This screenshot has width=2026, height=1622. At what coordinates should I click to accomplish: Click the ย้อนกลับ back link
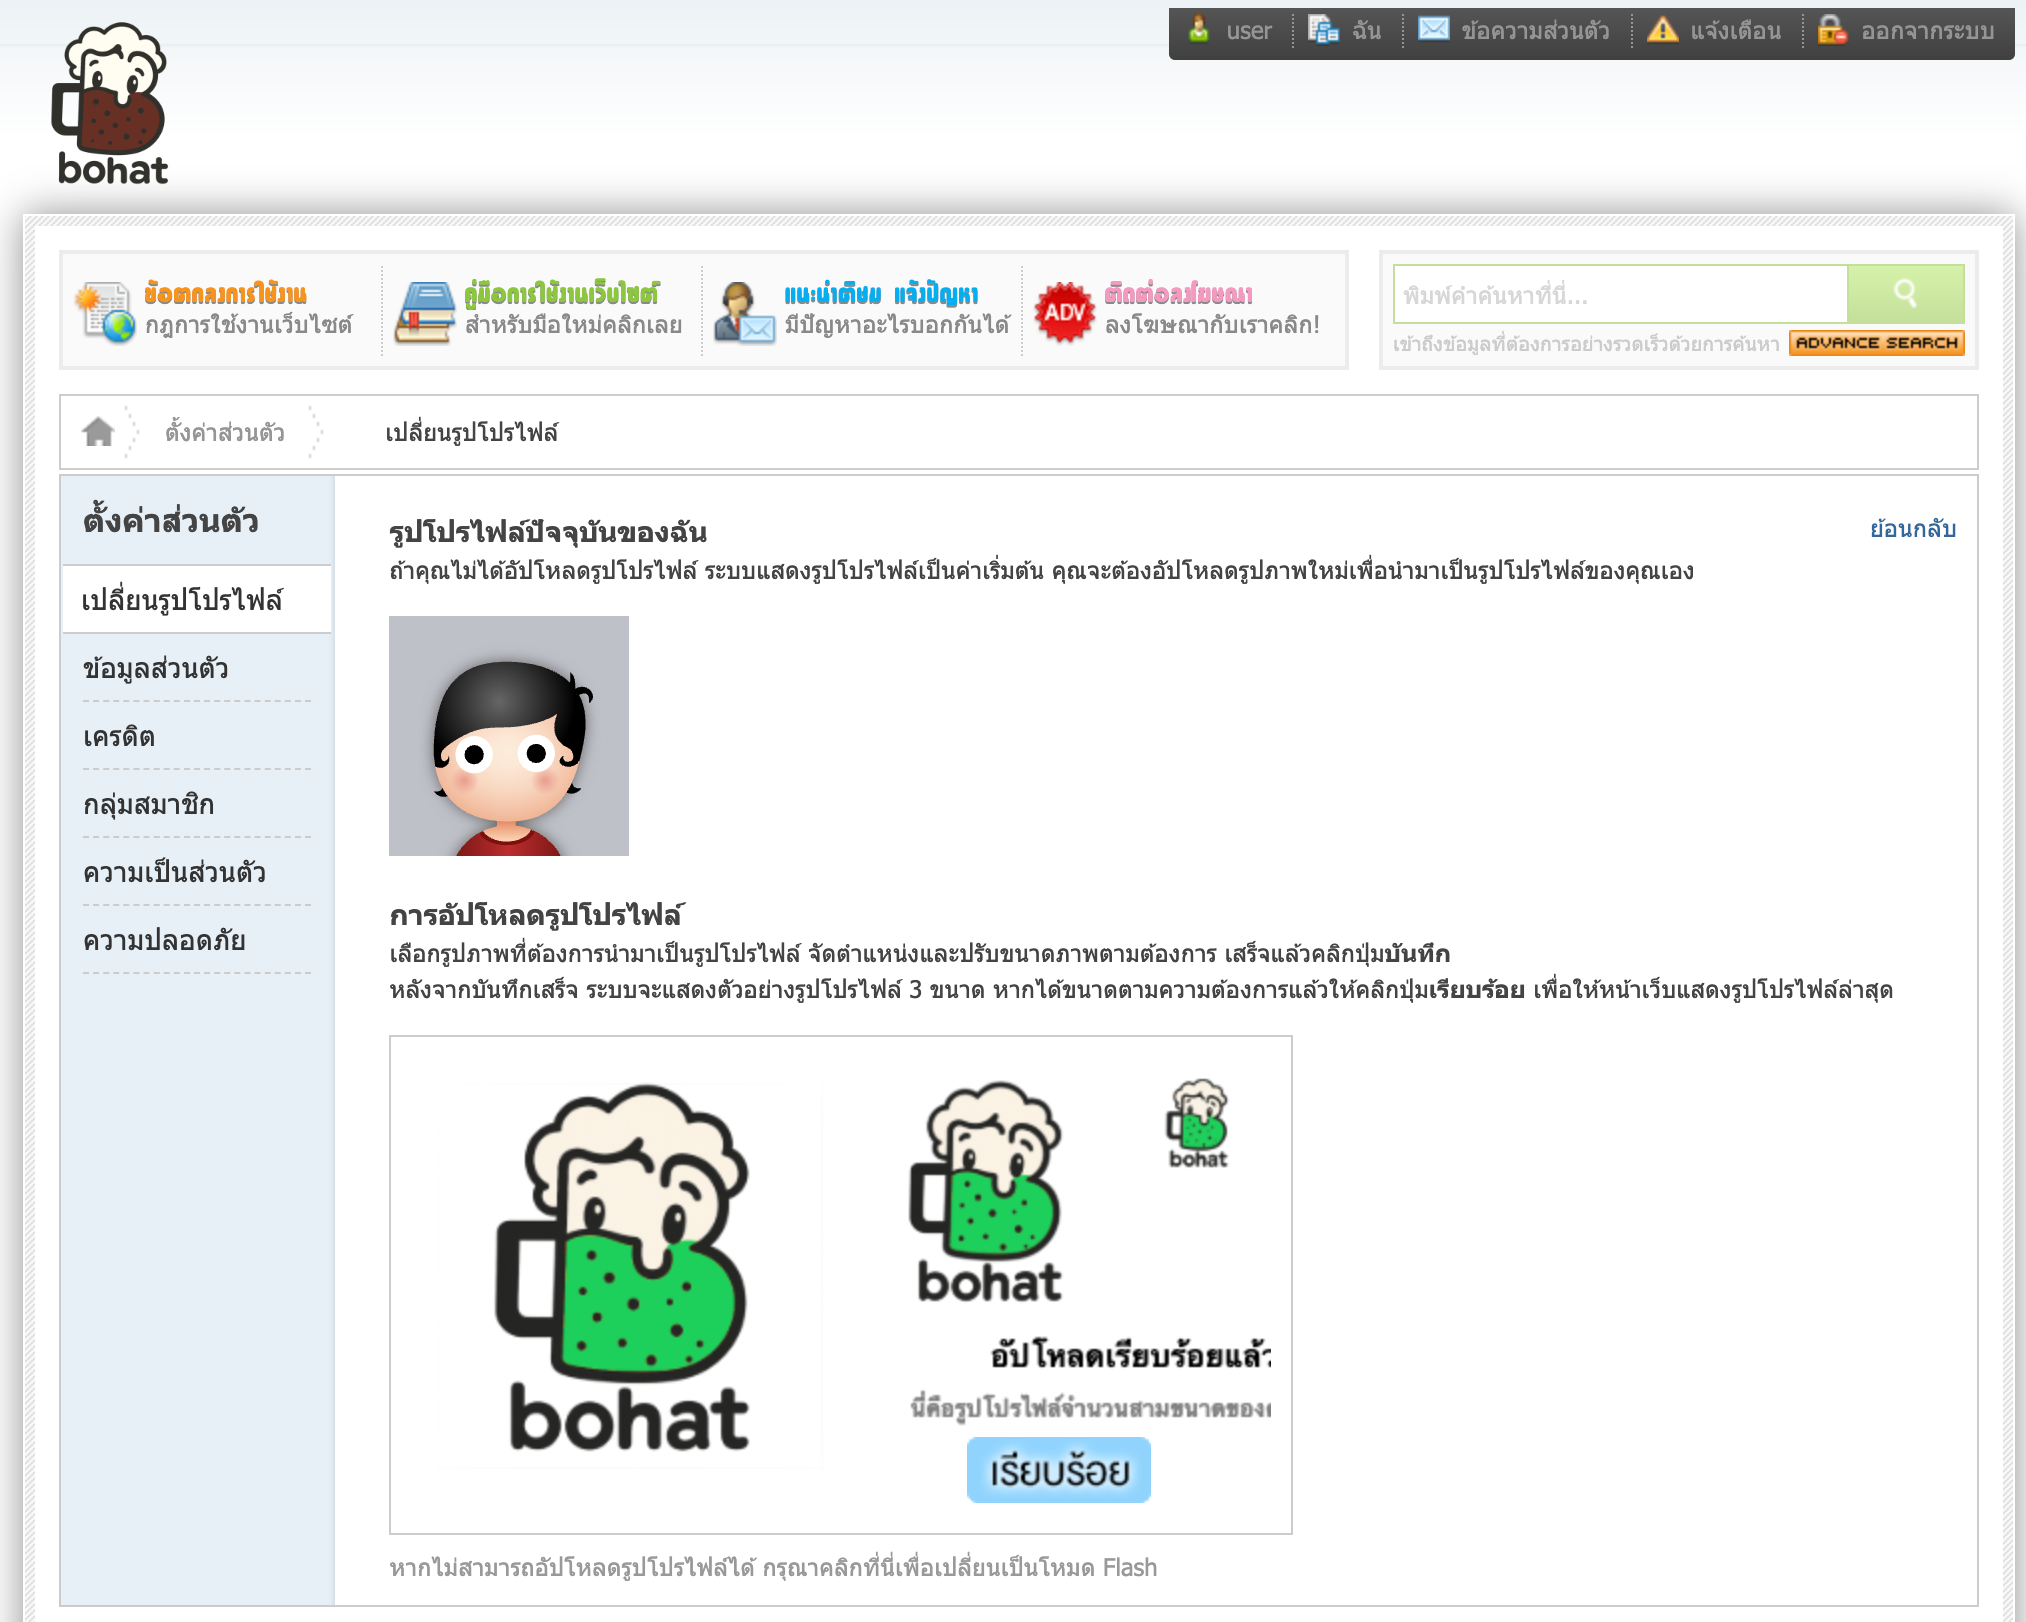click(x=1912, y=529)
